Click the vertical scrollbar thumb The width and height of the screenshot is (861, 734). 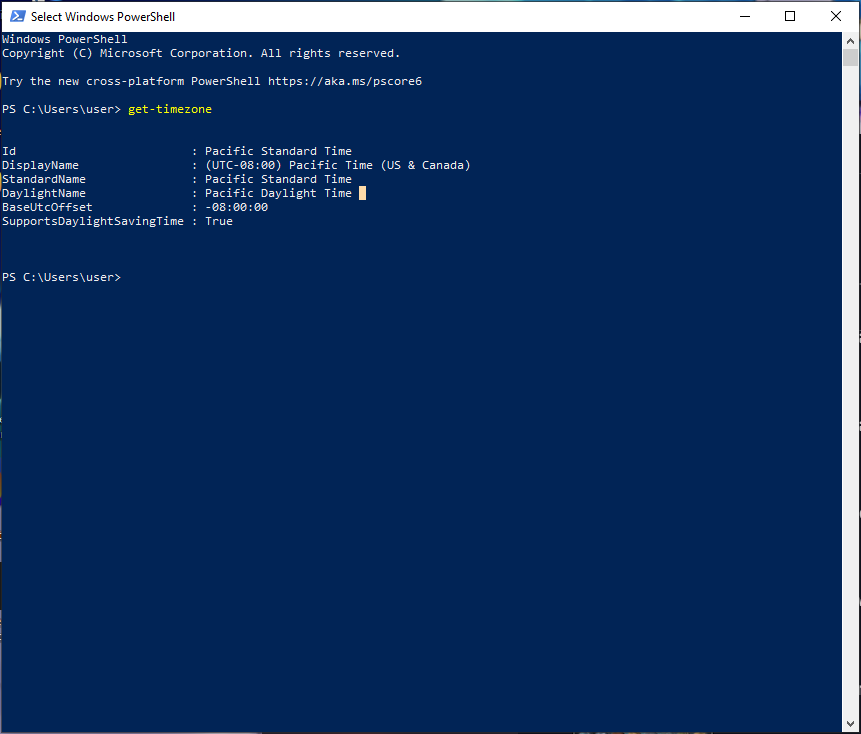click(851, 58)
